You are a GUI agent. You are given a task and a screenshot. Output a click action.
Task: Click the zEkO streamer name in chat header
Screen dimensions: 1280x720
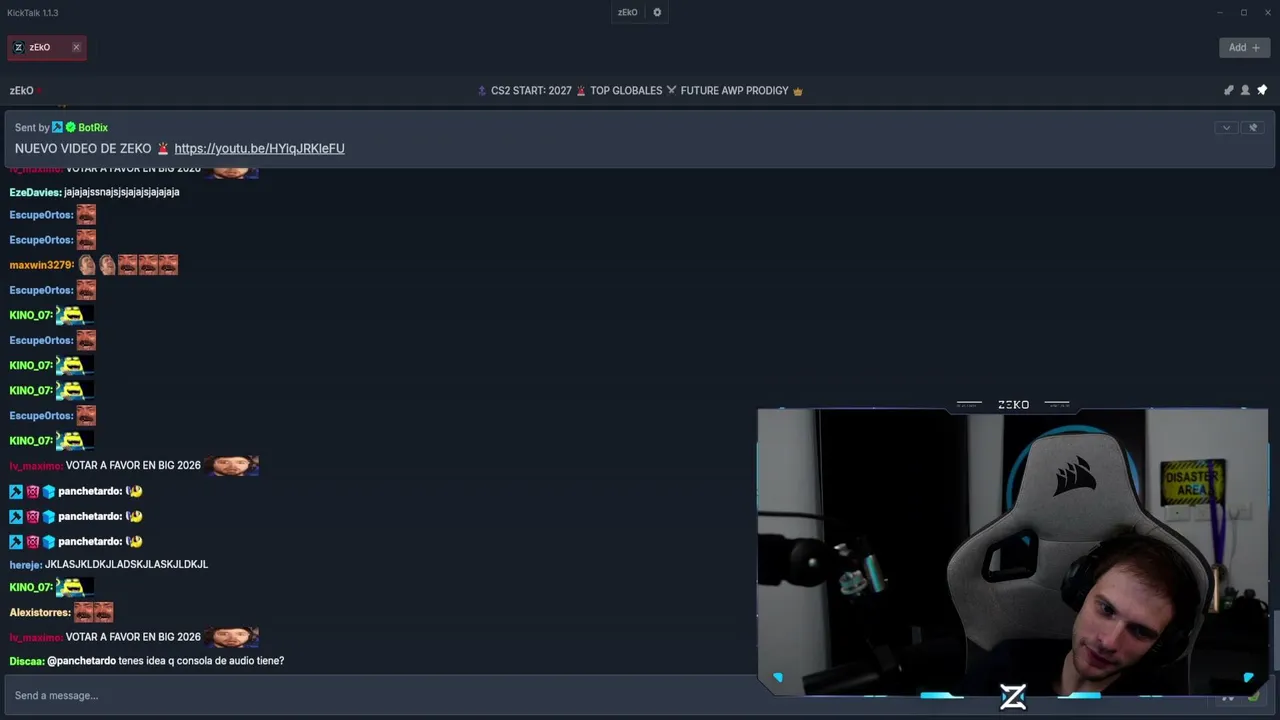[21, 91]
